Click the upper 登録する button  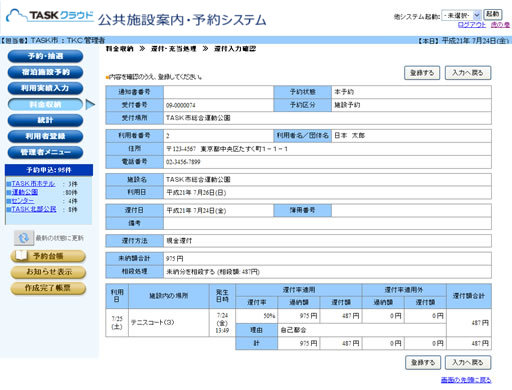422,73
